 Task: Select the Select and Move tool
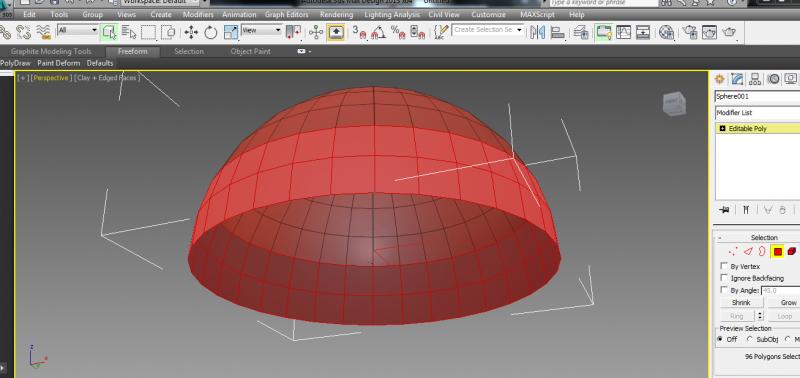point(191,33)
